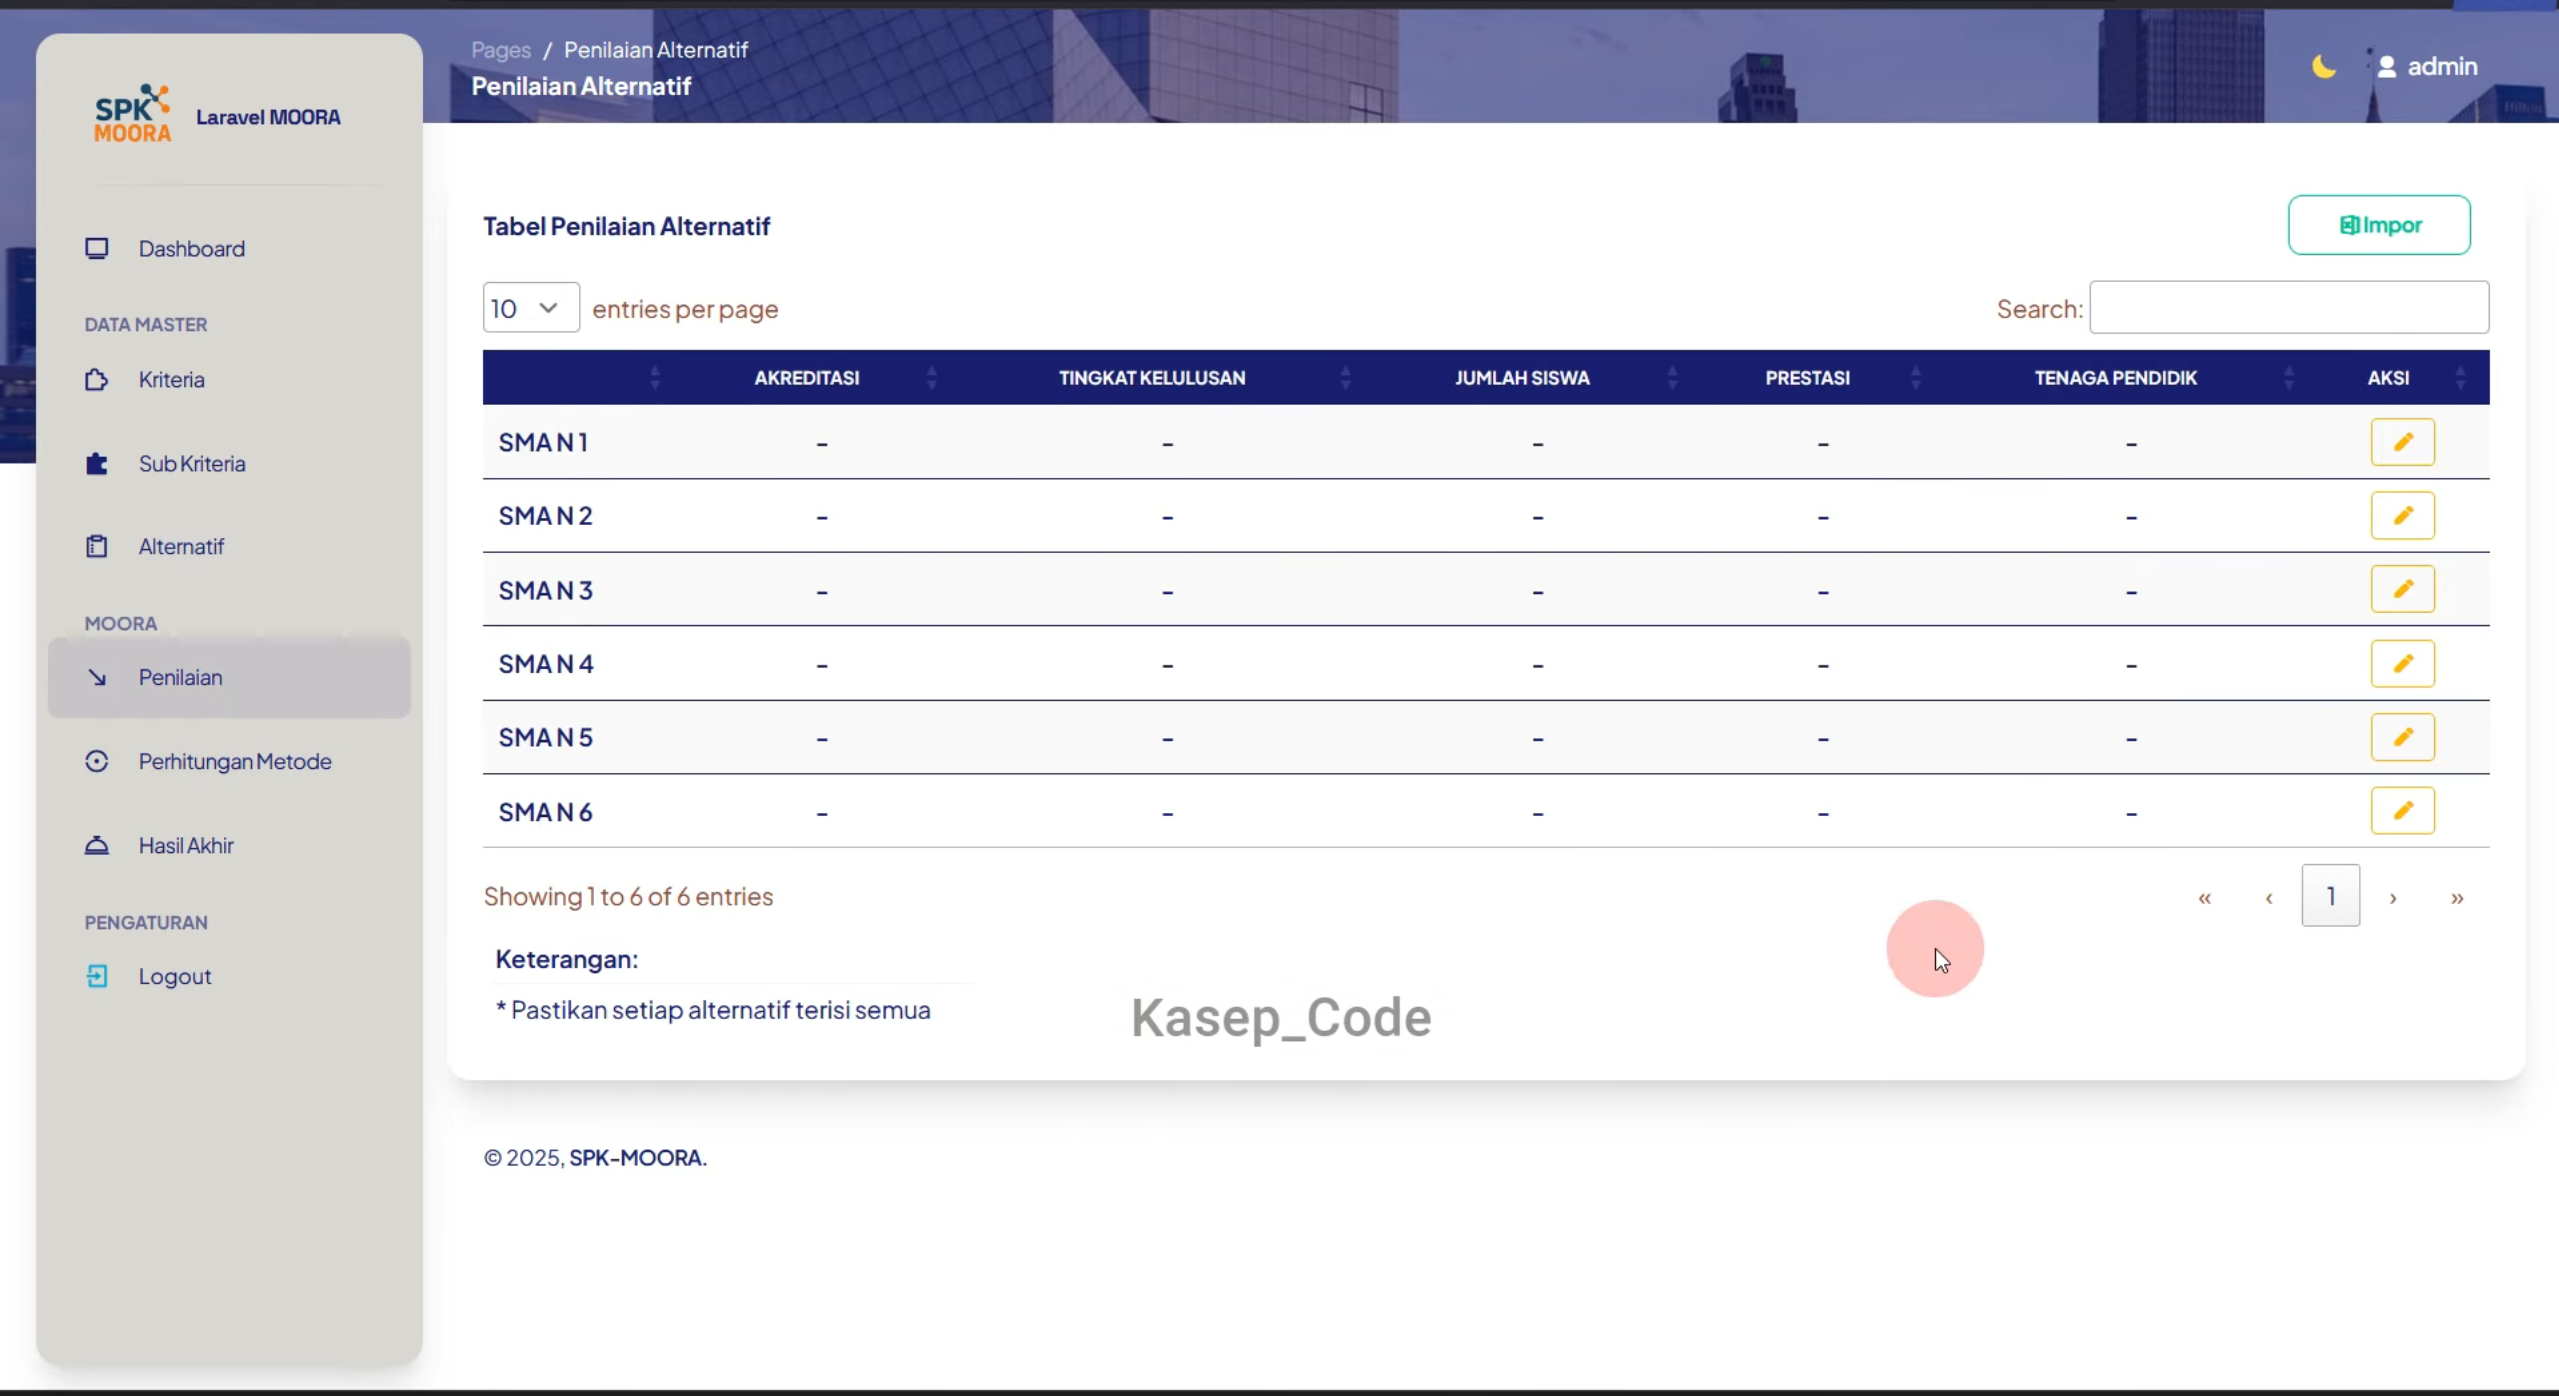Click the SPK MOORA logo
The height and width of the screenshot is (1396, 2559).
(132, 114)
